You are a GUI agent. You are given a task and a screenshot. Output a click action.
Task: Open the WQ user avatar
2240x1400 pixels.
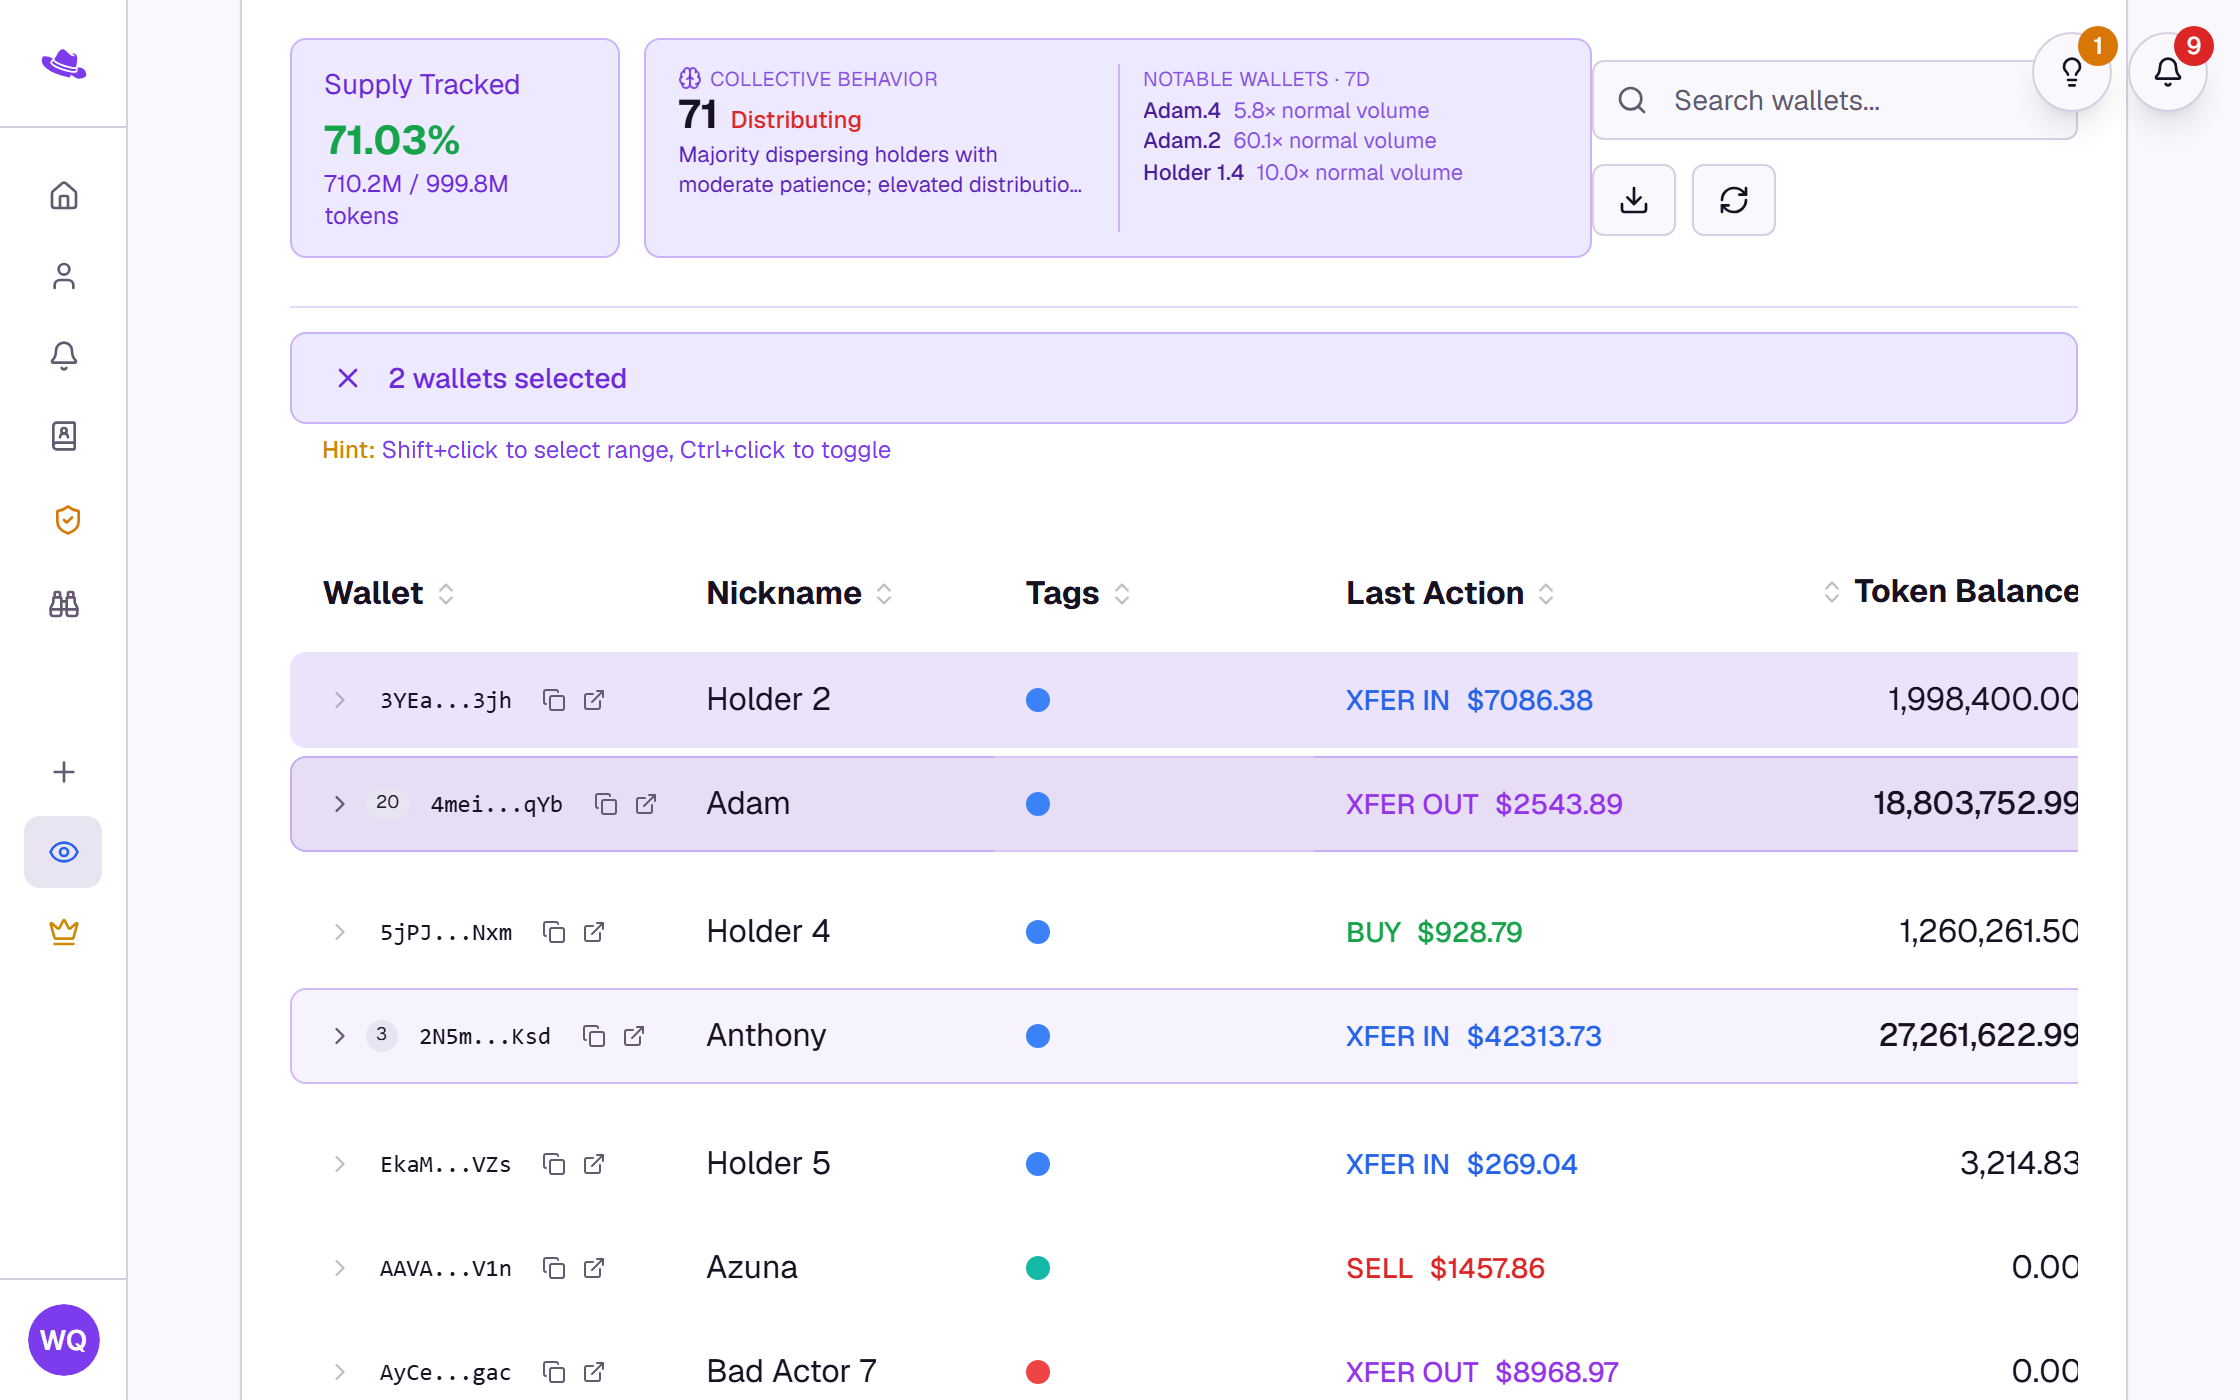[64, 1340]
